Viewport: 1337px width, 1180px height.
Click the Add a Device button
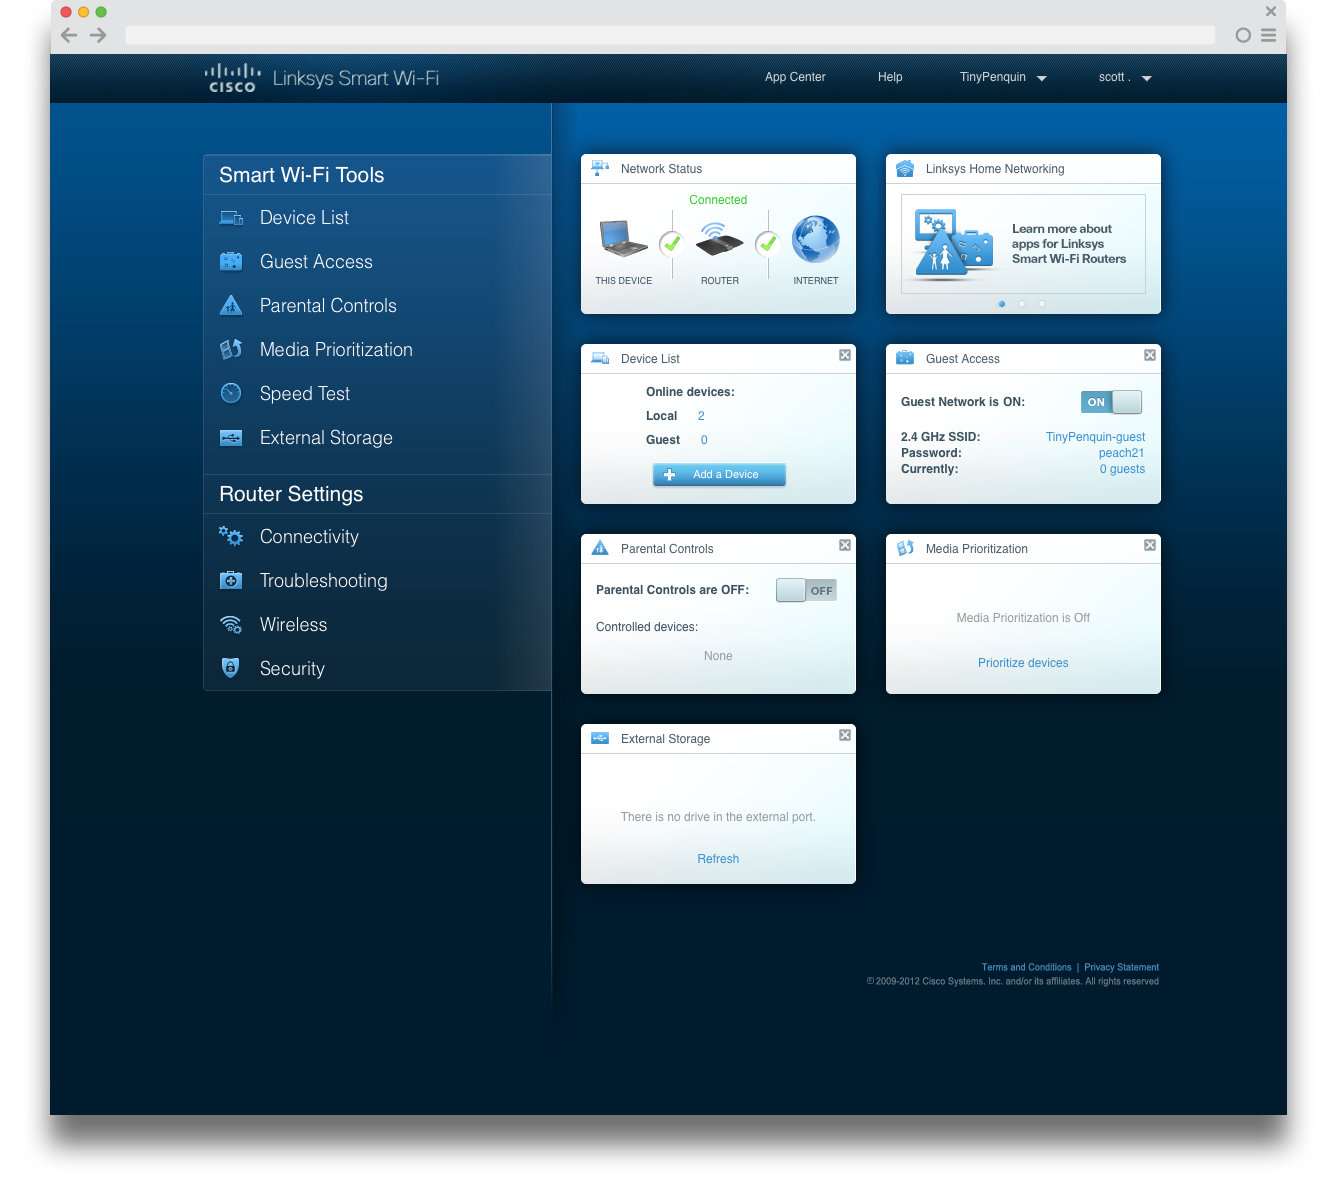(719, 475)
